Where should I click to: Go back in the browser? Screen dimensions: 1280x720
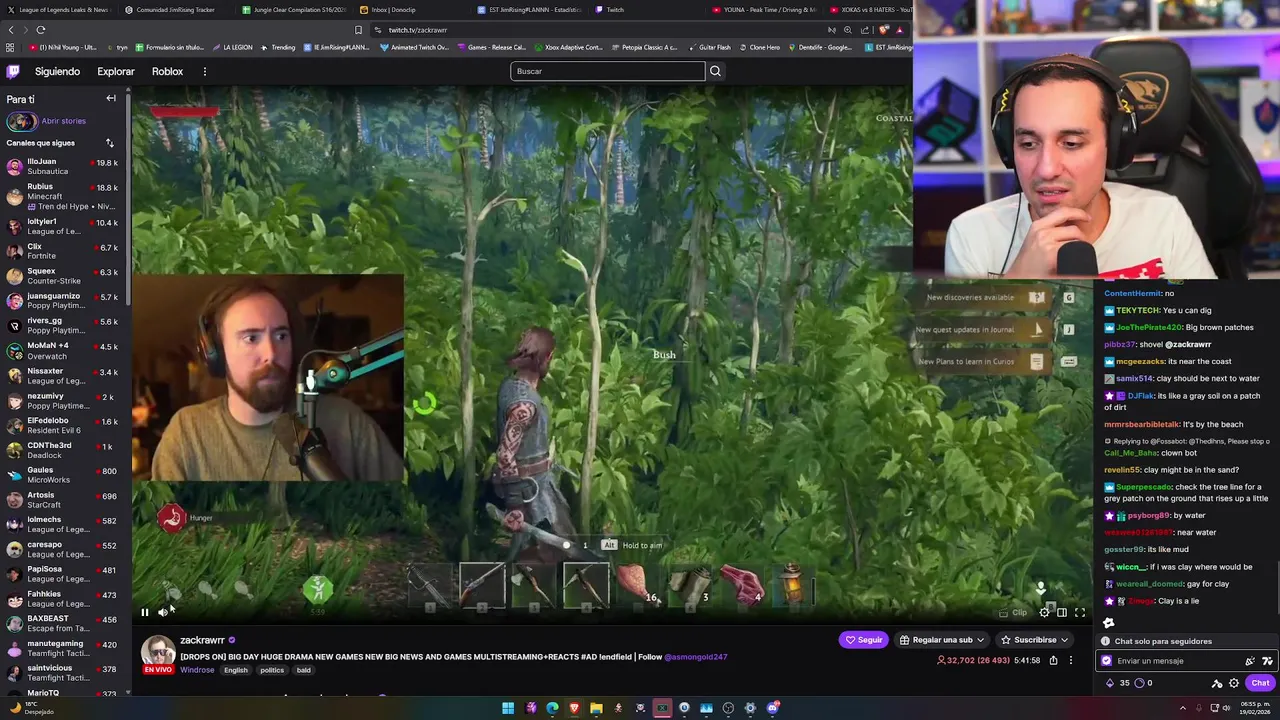[x=11, y=30]
